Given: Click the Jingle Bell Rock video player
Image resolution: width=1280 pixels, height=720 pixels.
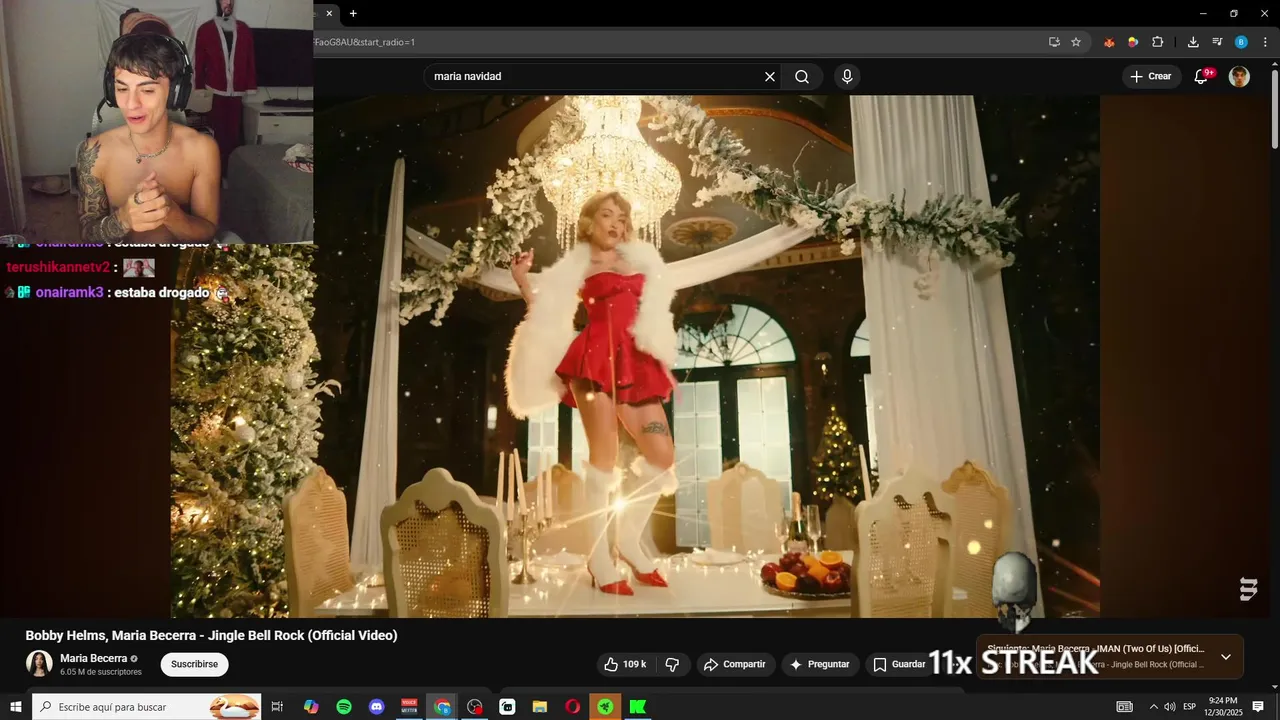Looking at the screenshot, I should click(x=635, y=356).
